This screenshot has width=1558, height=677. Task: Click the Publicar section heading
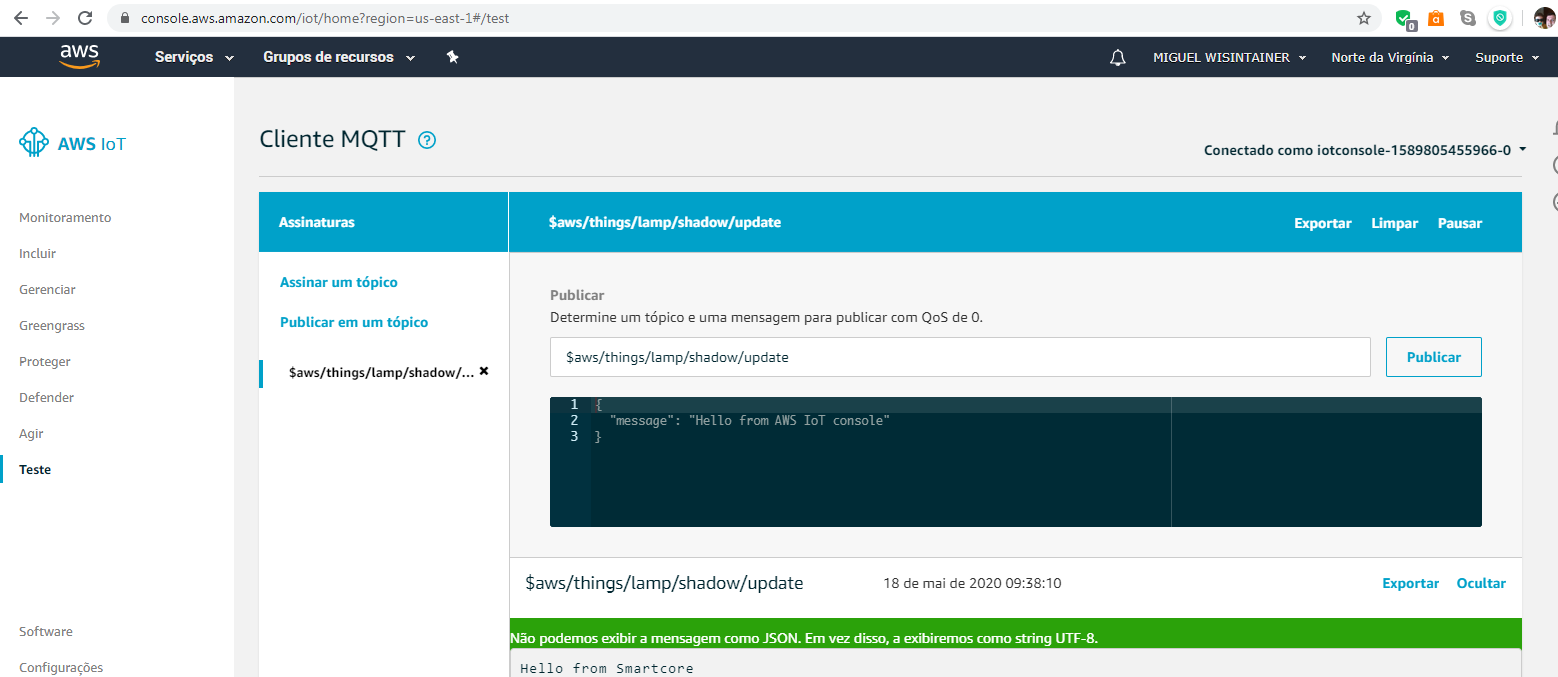[577, 296]
